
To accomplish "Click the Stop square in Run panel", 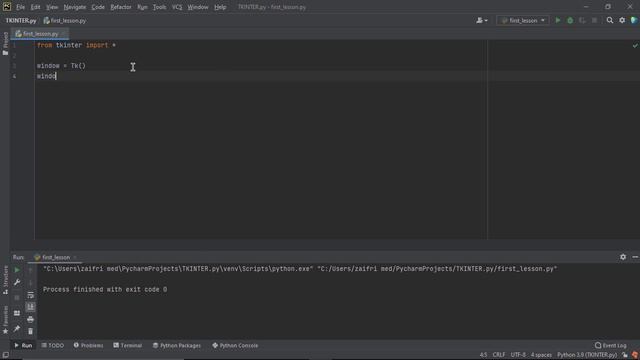I will (x=17, y=298).
